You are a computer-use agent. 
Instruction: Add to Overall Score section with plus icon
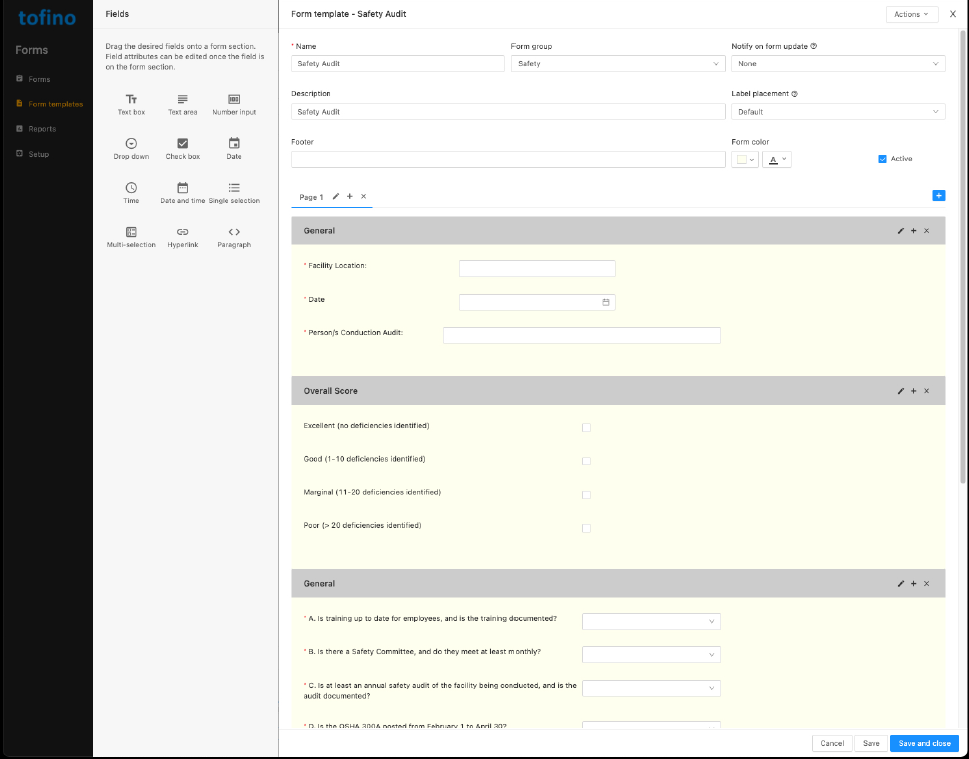tap(913, 391)
